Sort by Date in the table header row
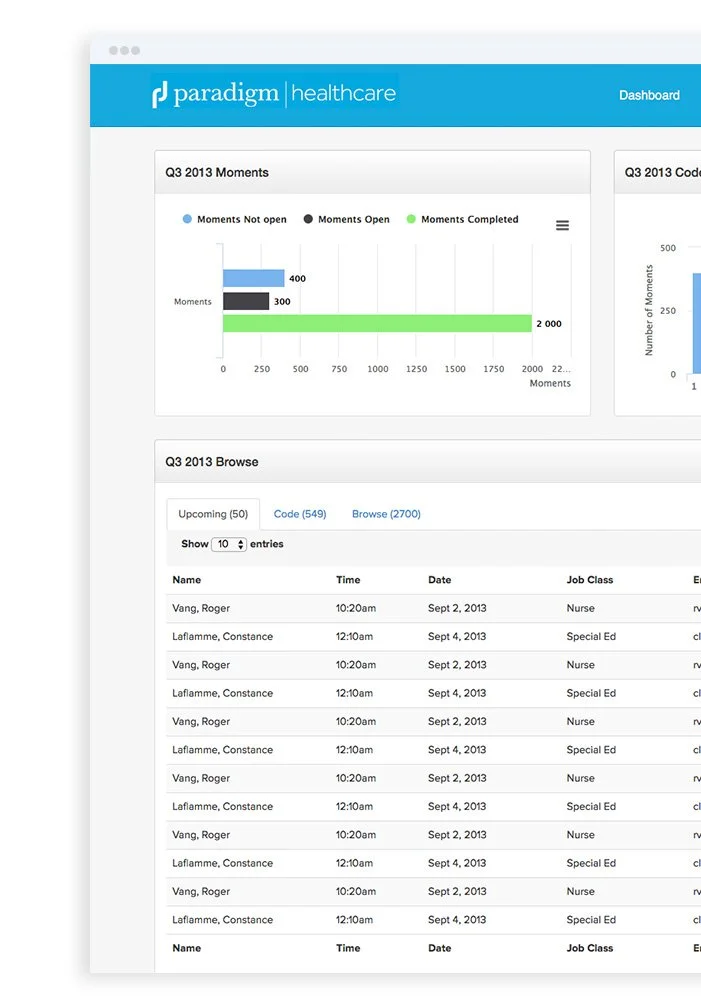The height and width of the screenshot is (1008, 701). (x=440, y=580)
